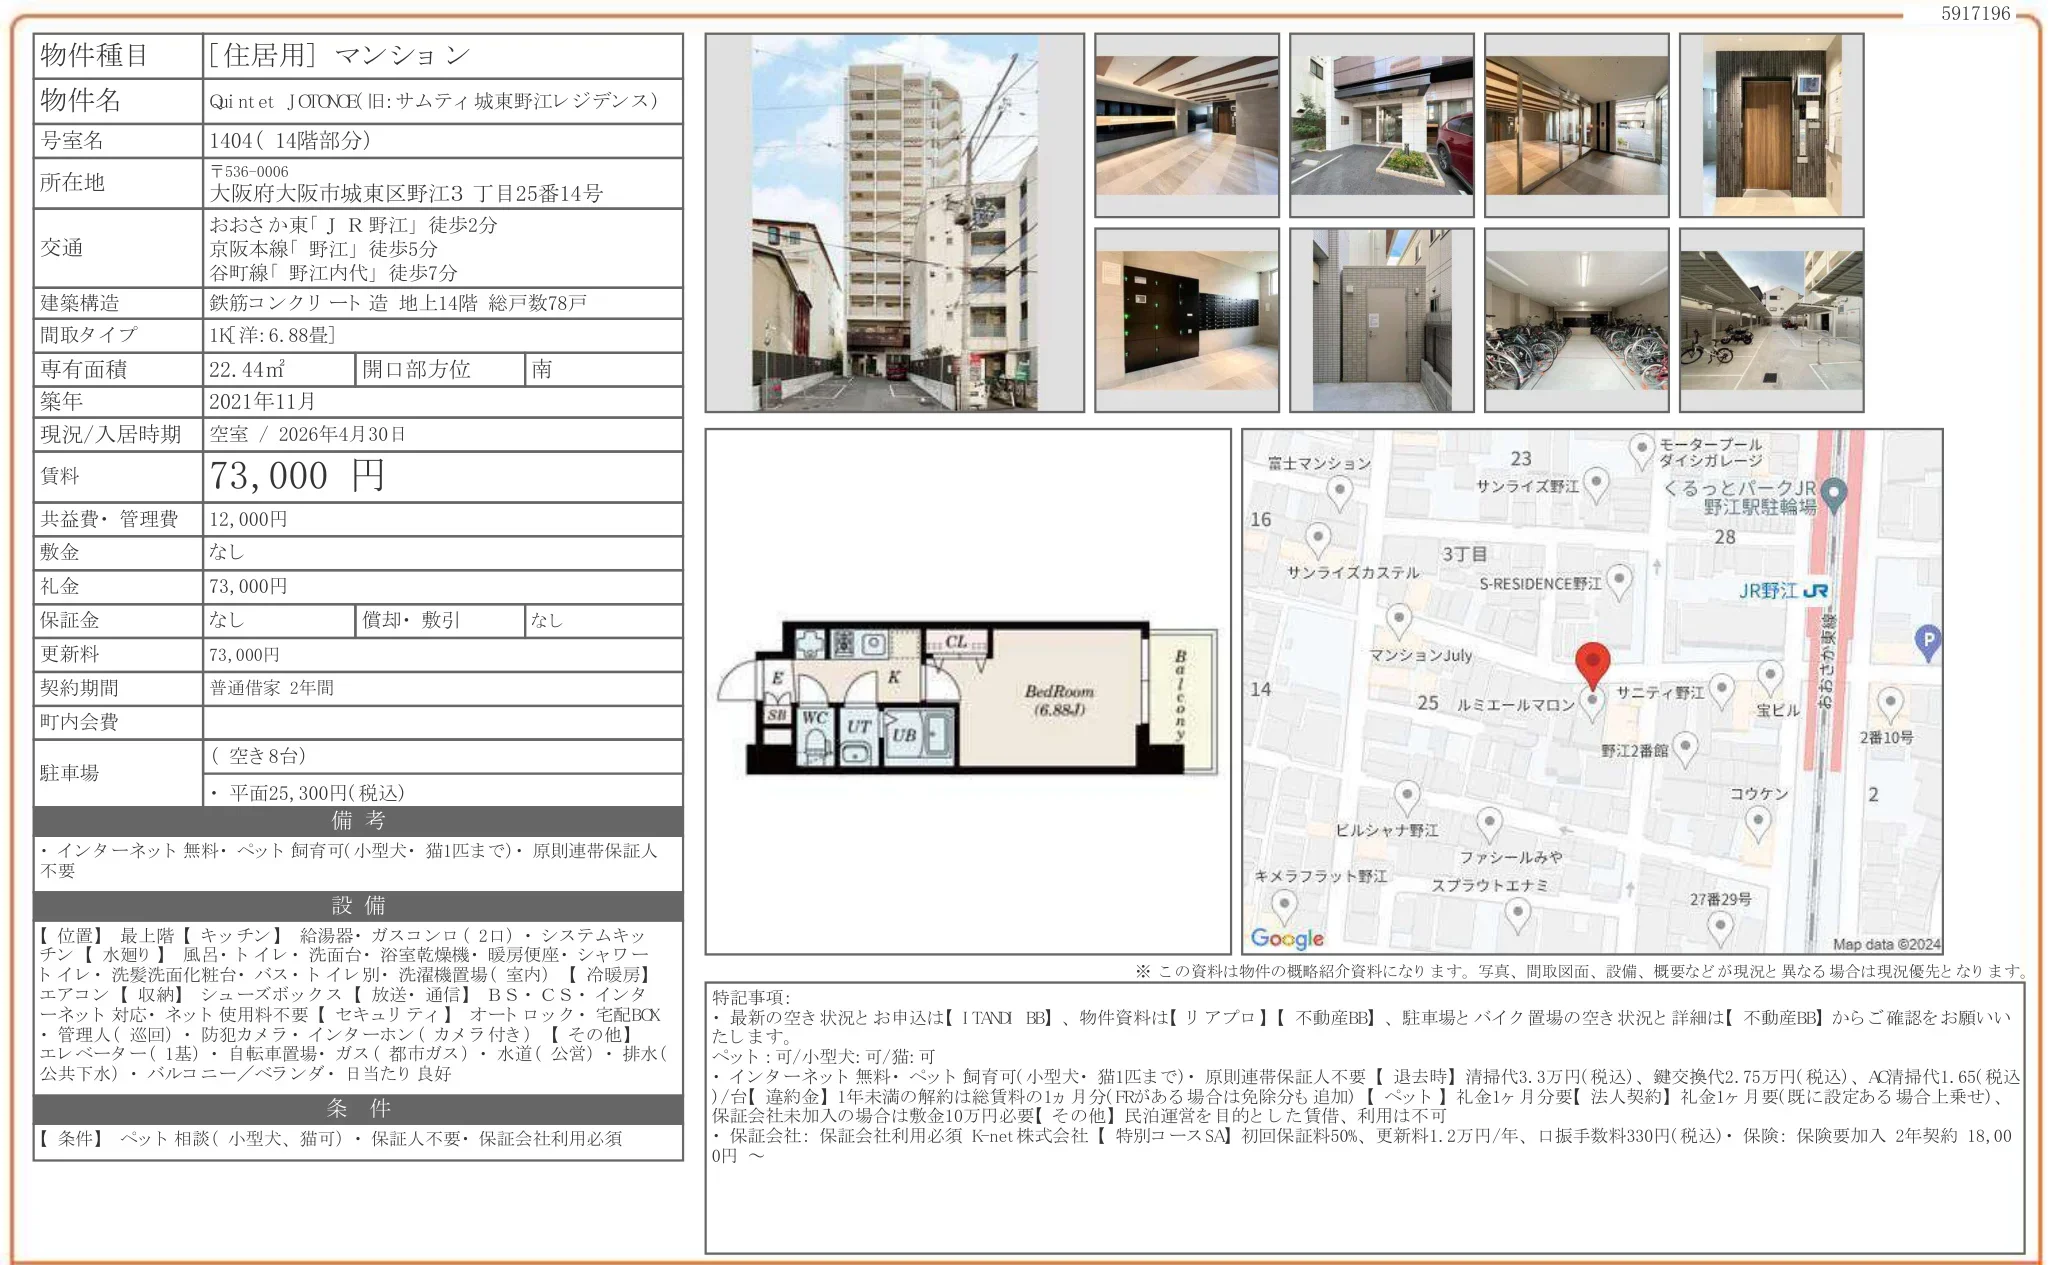The image size is (2056, 1265).
Task: Open the bicycle parking photo
Action: tap(1576, 320)
